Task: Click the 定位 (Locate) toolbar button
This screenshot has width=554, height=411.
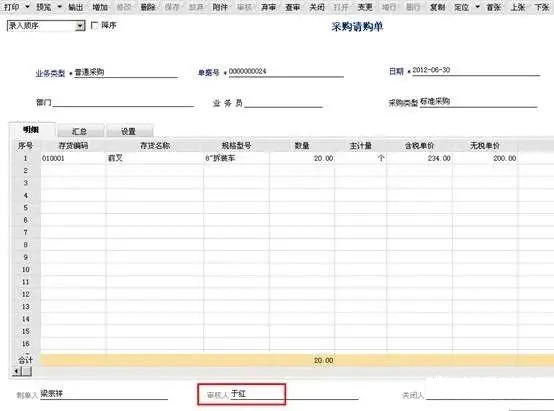Action: pos(461,7)
